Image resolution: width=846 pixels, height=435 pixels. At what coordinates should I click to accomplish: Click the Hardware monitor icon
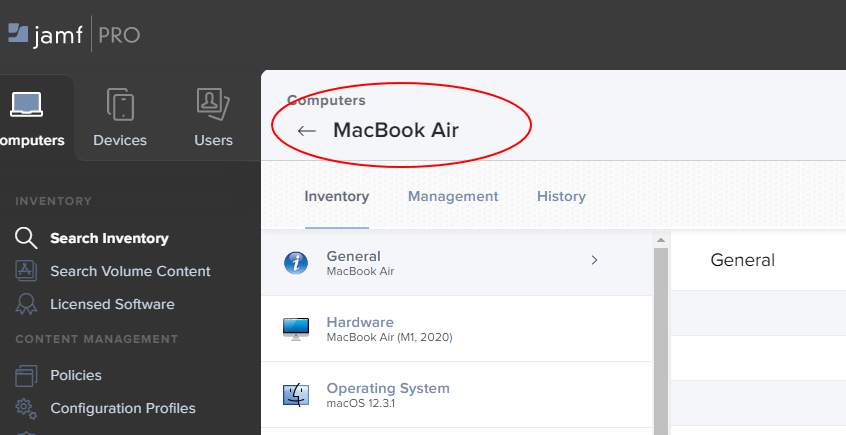click(296, 329)
